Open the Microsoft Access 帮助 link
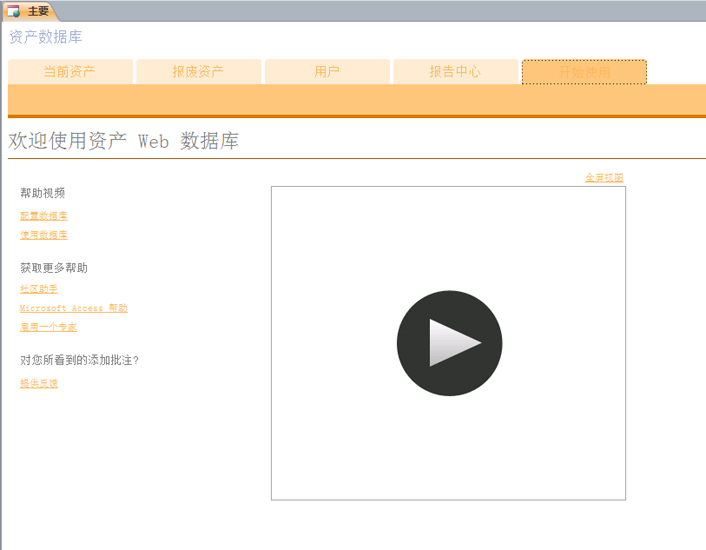Viewport: 706px width, 550px height. point(73,308)
